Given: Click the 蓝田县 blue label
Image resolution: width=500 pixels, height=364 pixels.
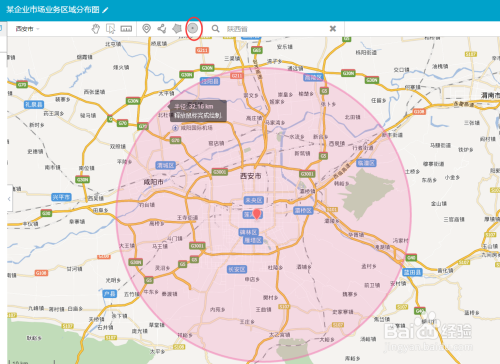Looking at the screenshot, I should [413, 272].
